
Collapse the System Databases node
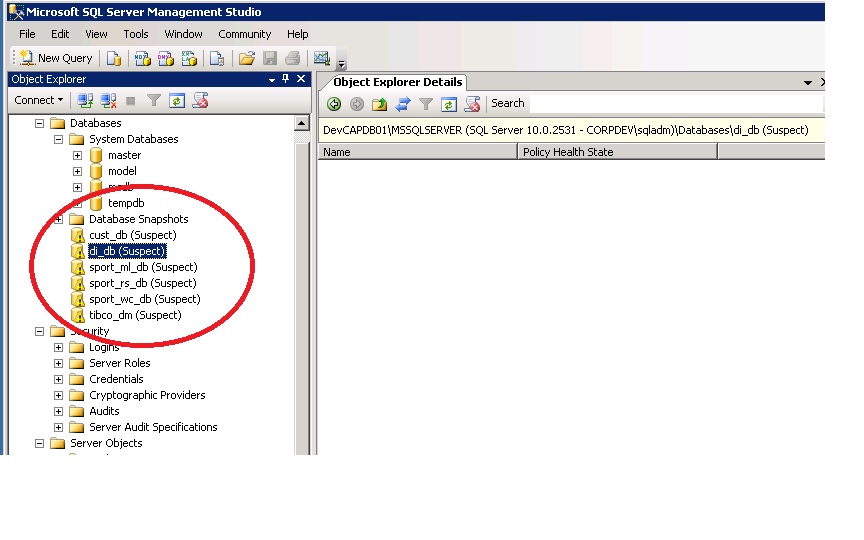(58, 139)
